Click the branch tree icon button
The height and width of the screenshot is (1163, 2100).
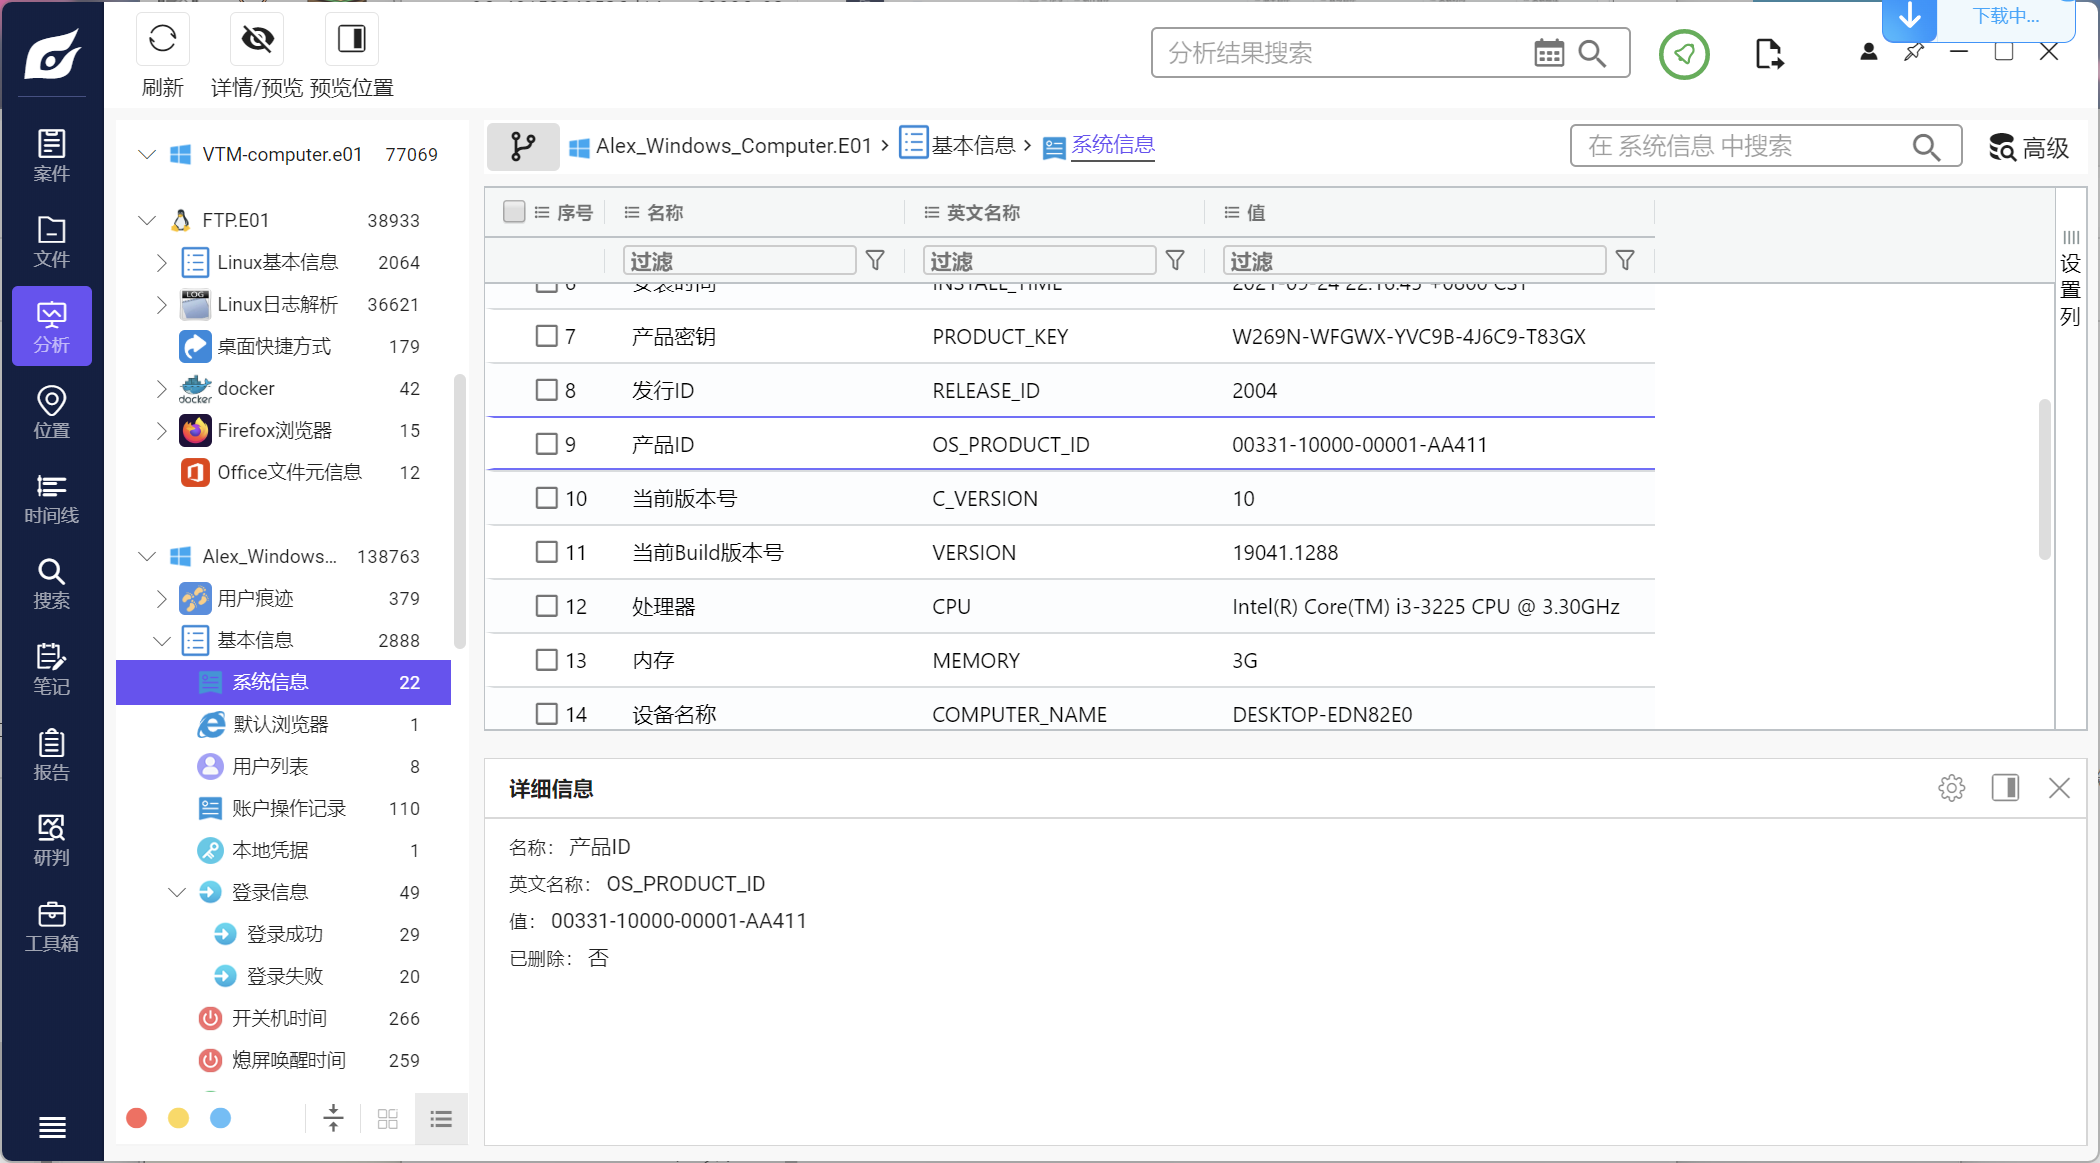tap(523, 147)
